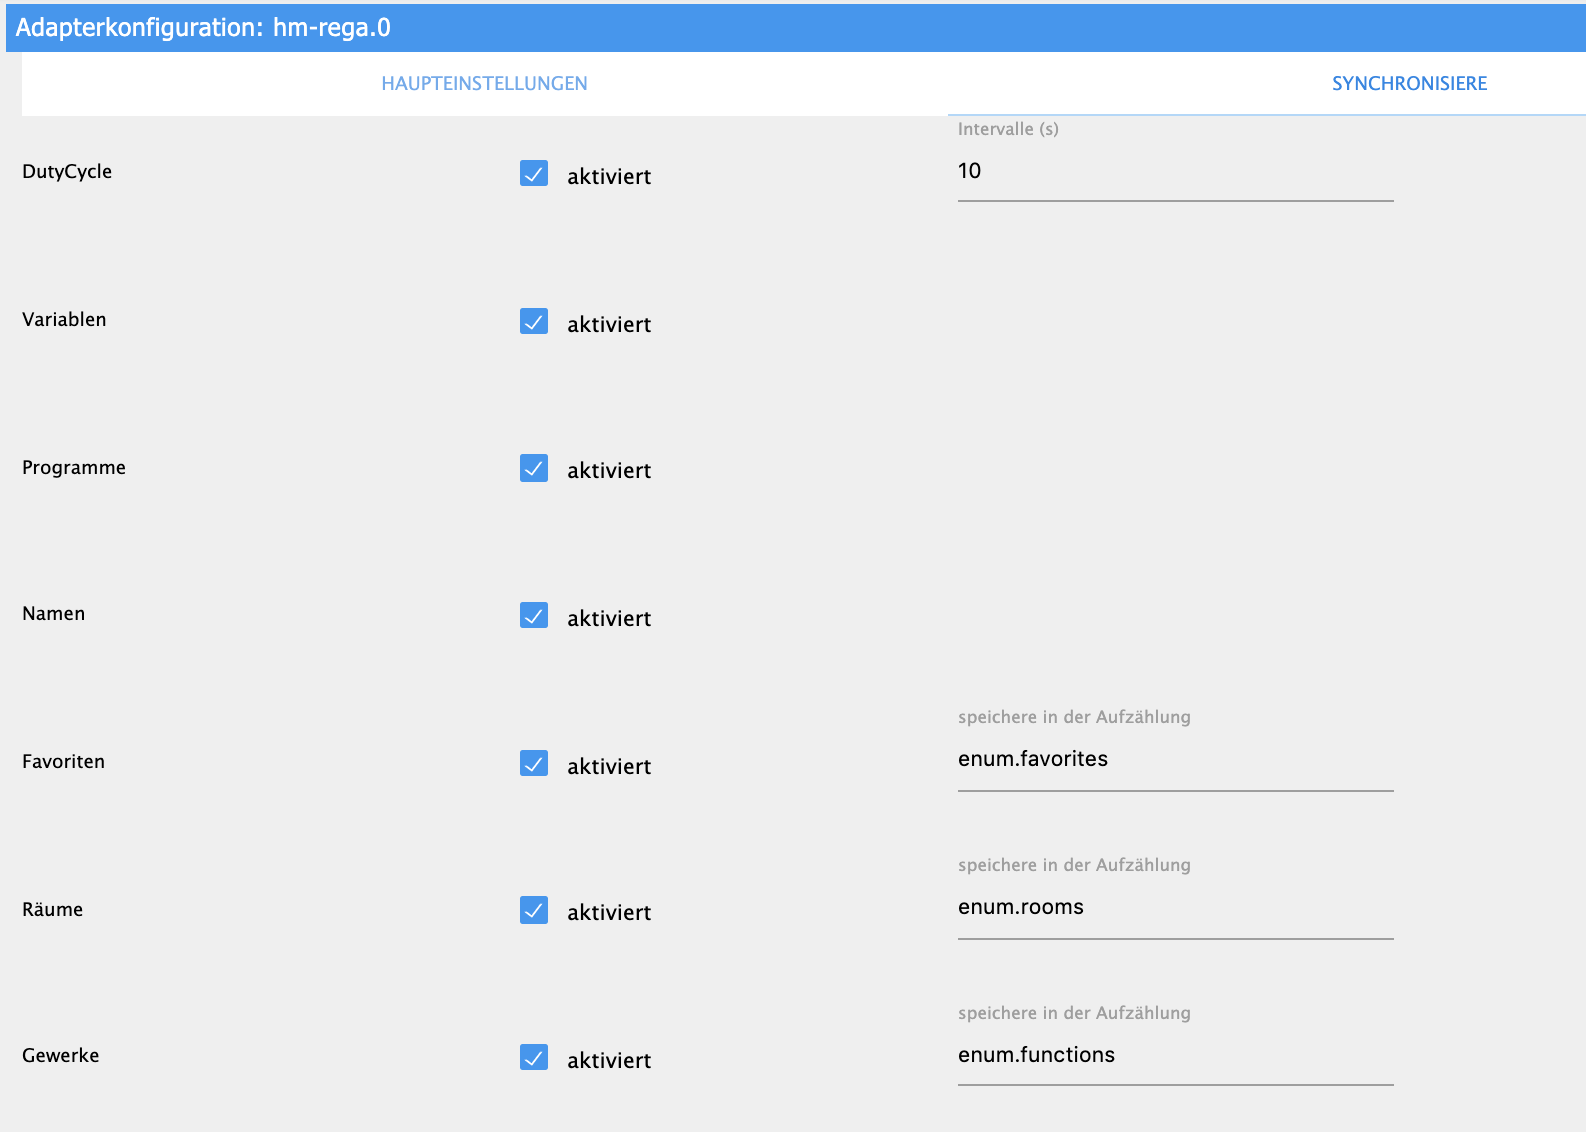The height and width of the screenshot is (1132, 1586).
Task: Click the 'aktiviert' label beside Gewerke
Action: click(x=609, y=1061)
